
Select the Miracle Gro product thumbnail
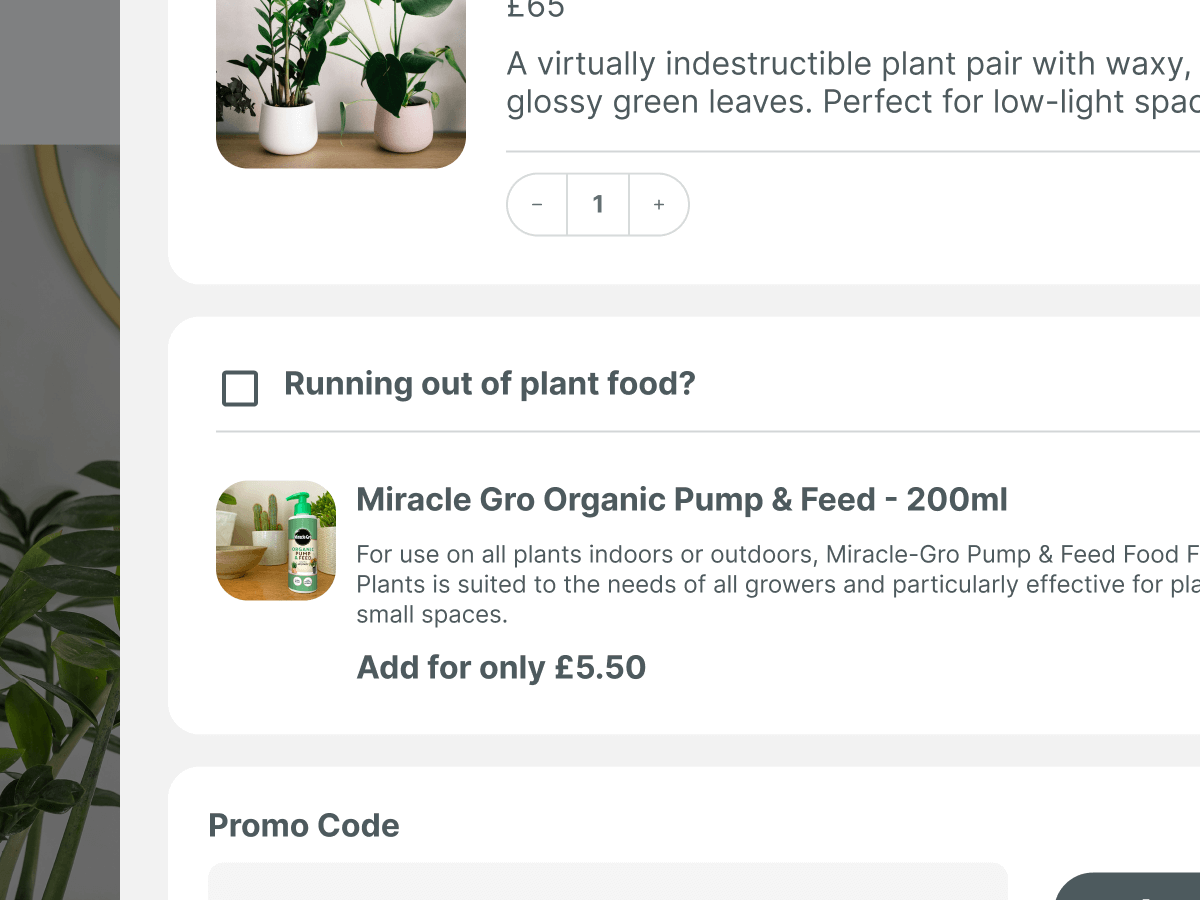[x=276, y=540]
